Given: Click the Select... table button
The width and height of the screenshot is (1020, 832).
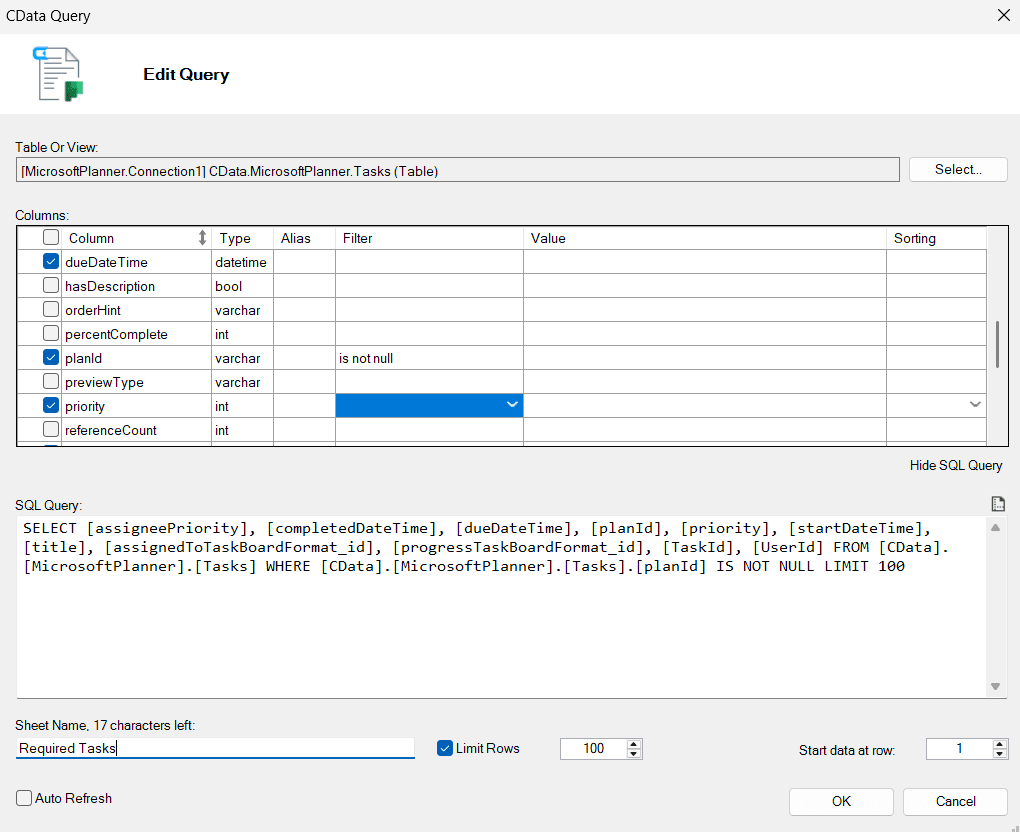Looking at the screenshot, I should coord(957,170).
